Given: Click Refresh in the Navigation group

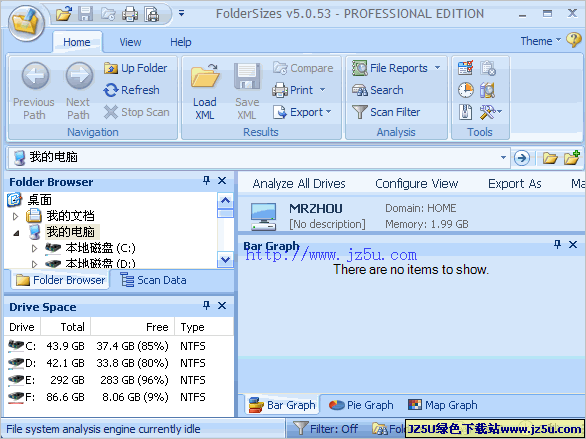Looking at the screenshot, I should click(x=132, y=90).
